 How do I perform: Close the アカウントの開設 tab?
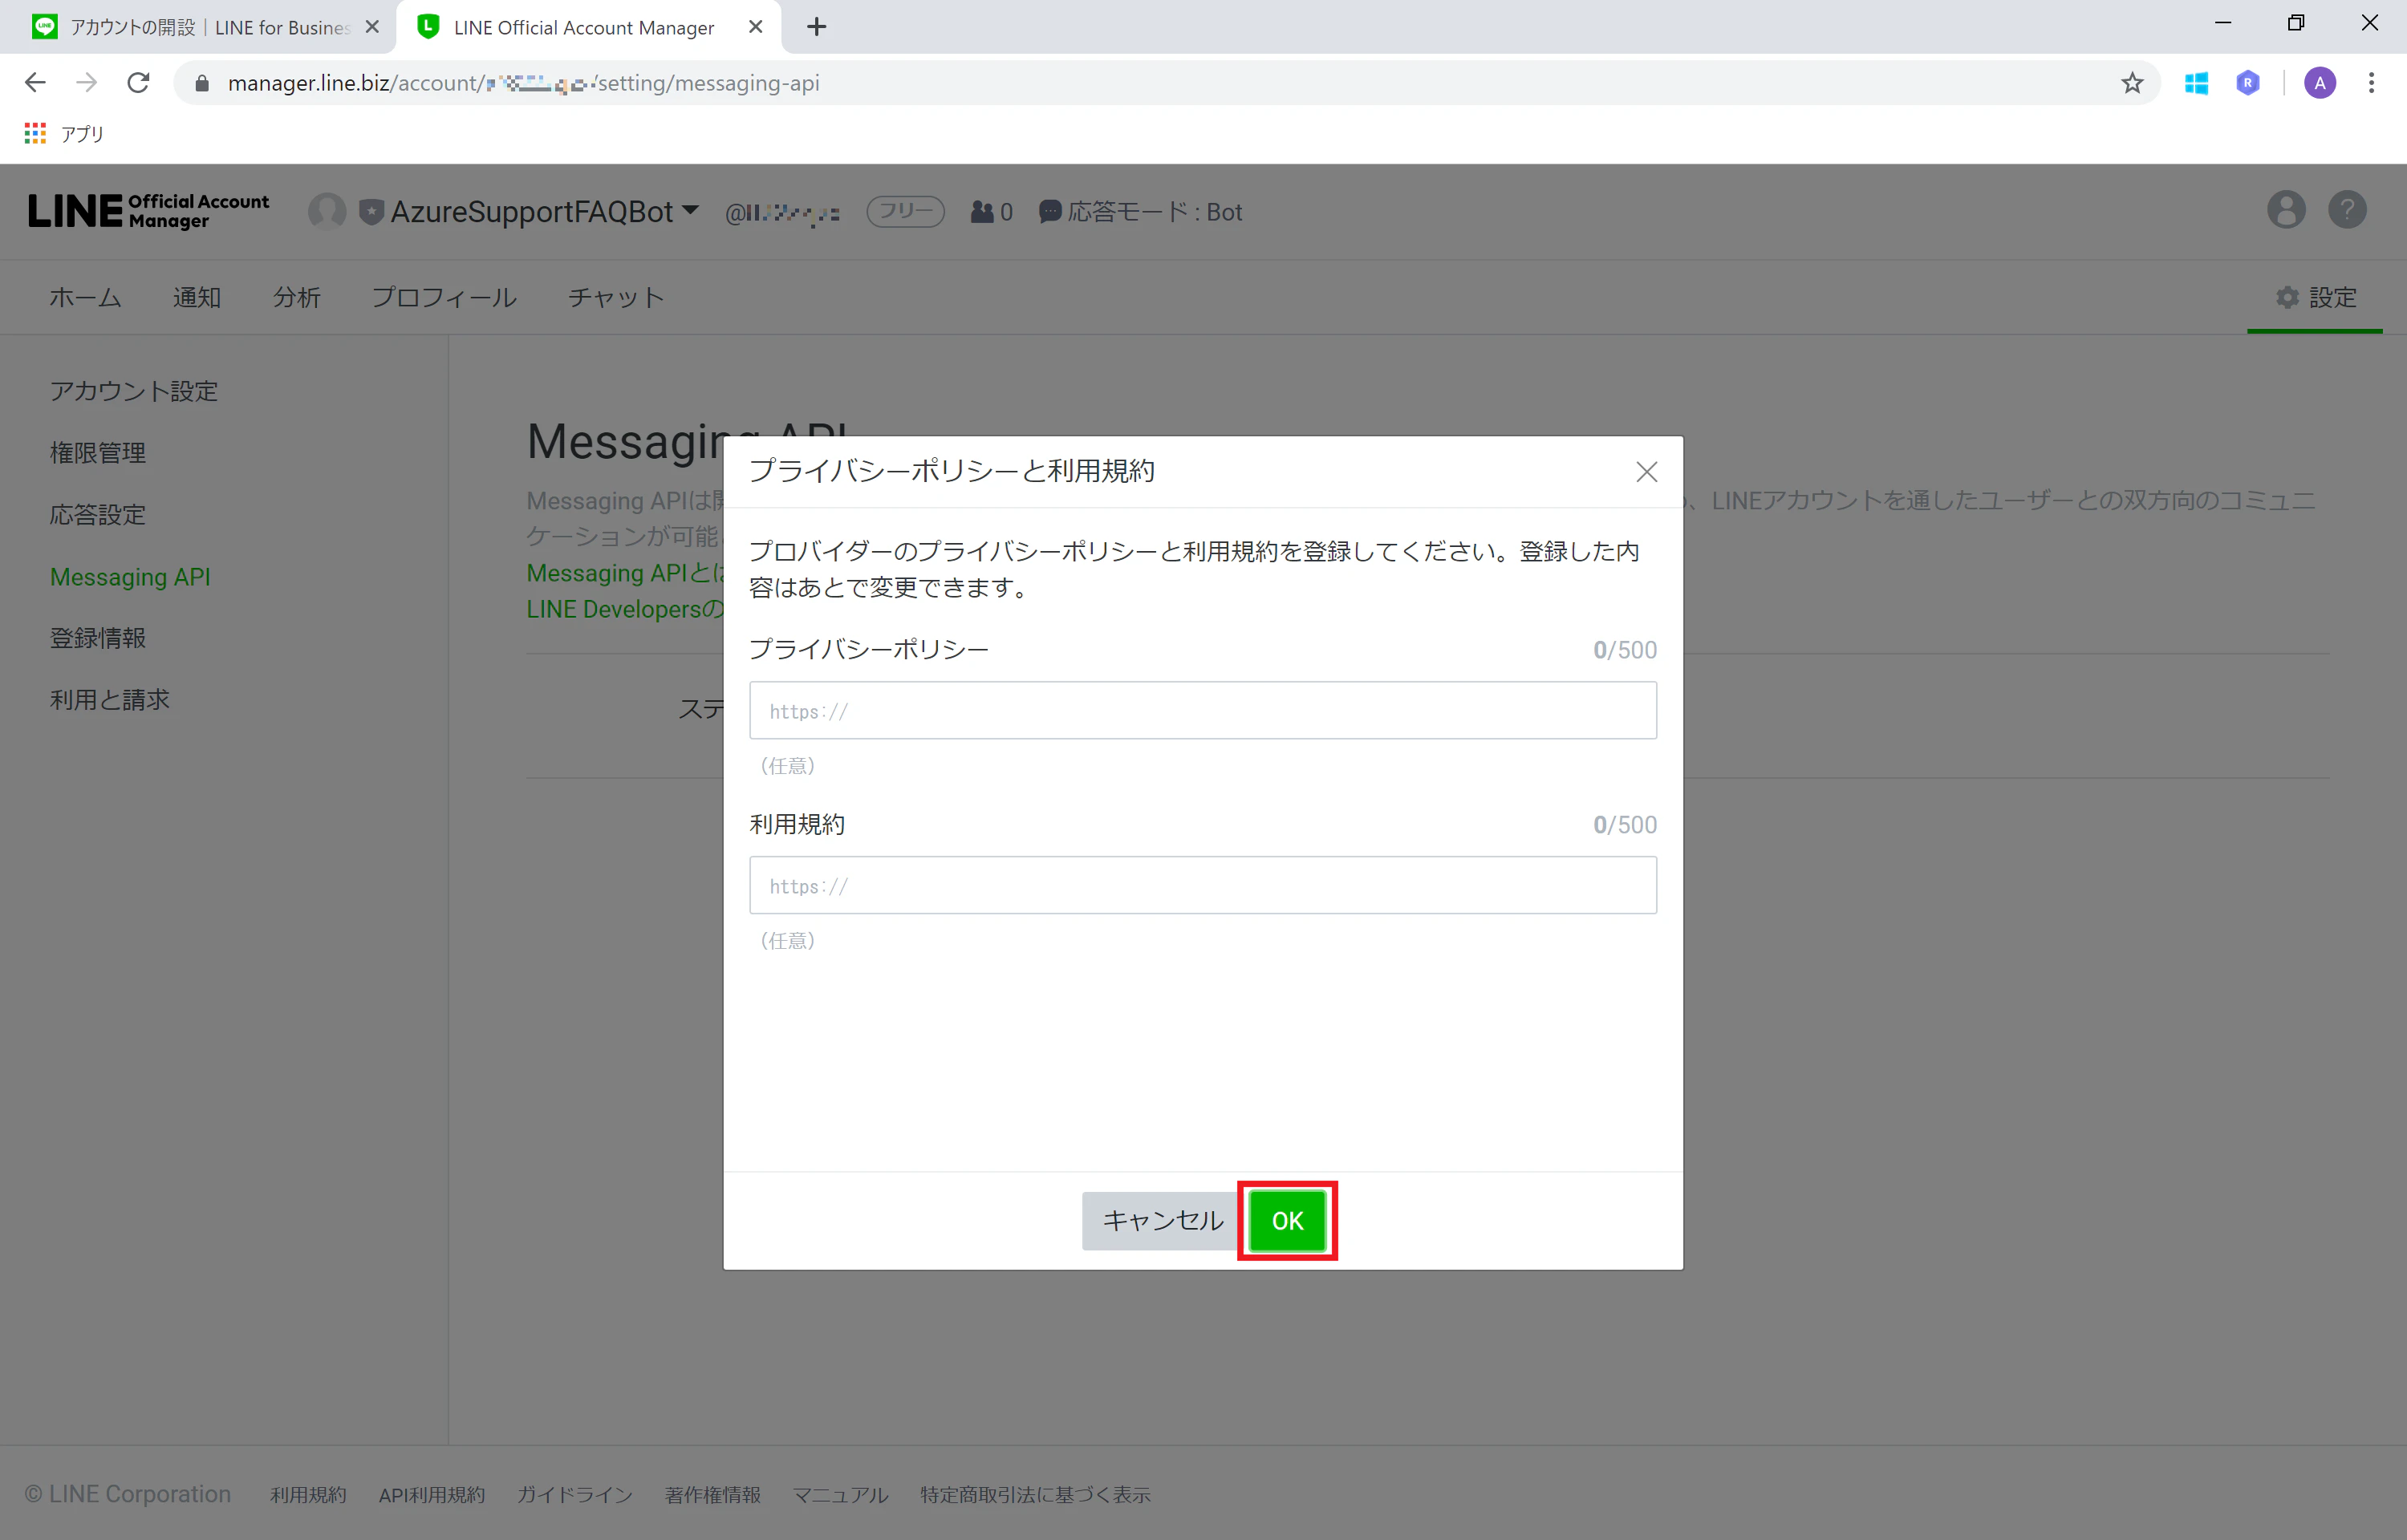(372, 27)
